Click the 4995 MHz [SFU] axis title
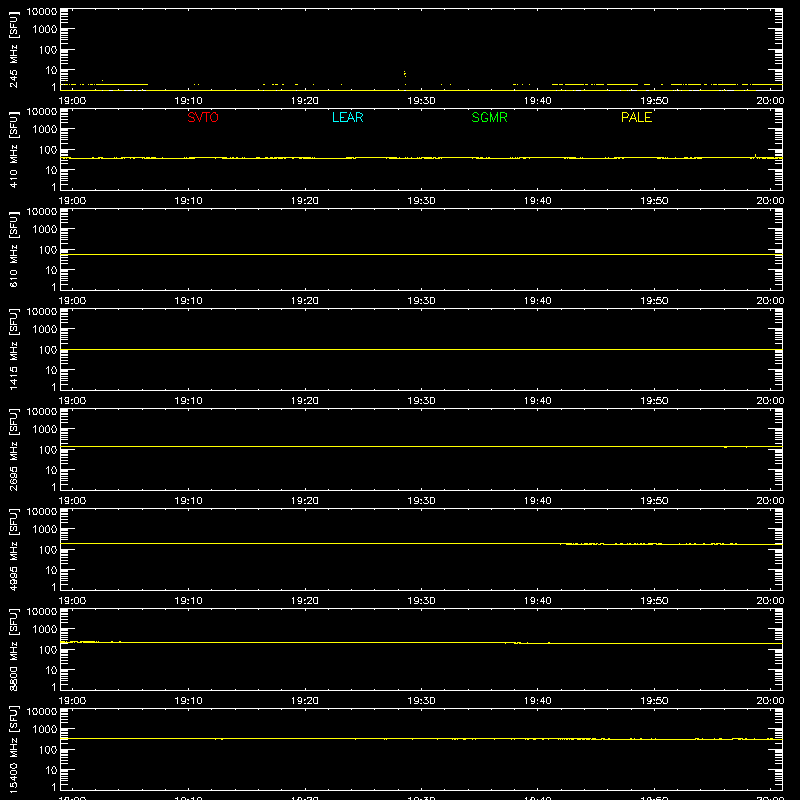Image resolution: width=800 pixels, height=800 pixels. point(13,549)
